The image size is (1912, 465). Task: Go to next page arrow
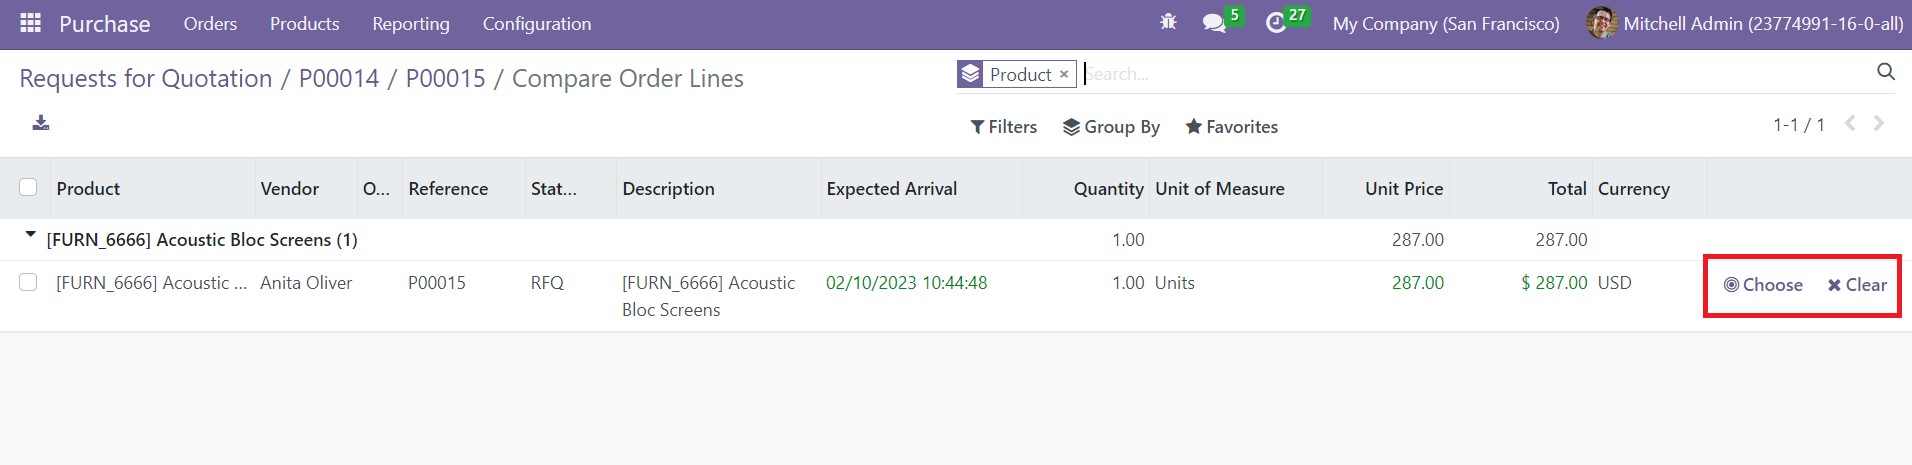point(1879,124)
